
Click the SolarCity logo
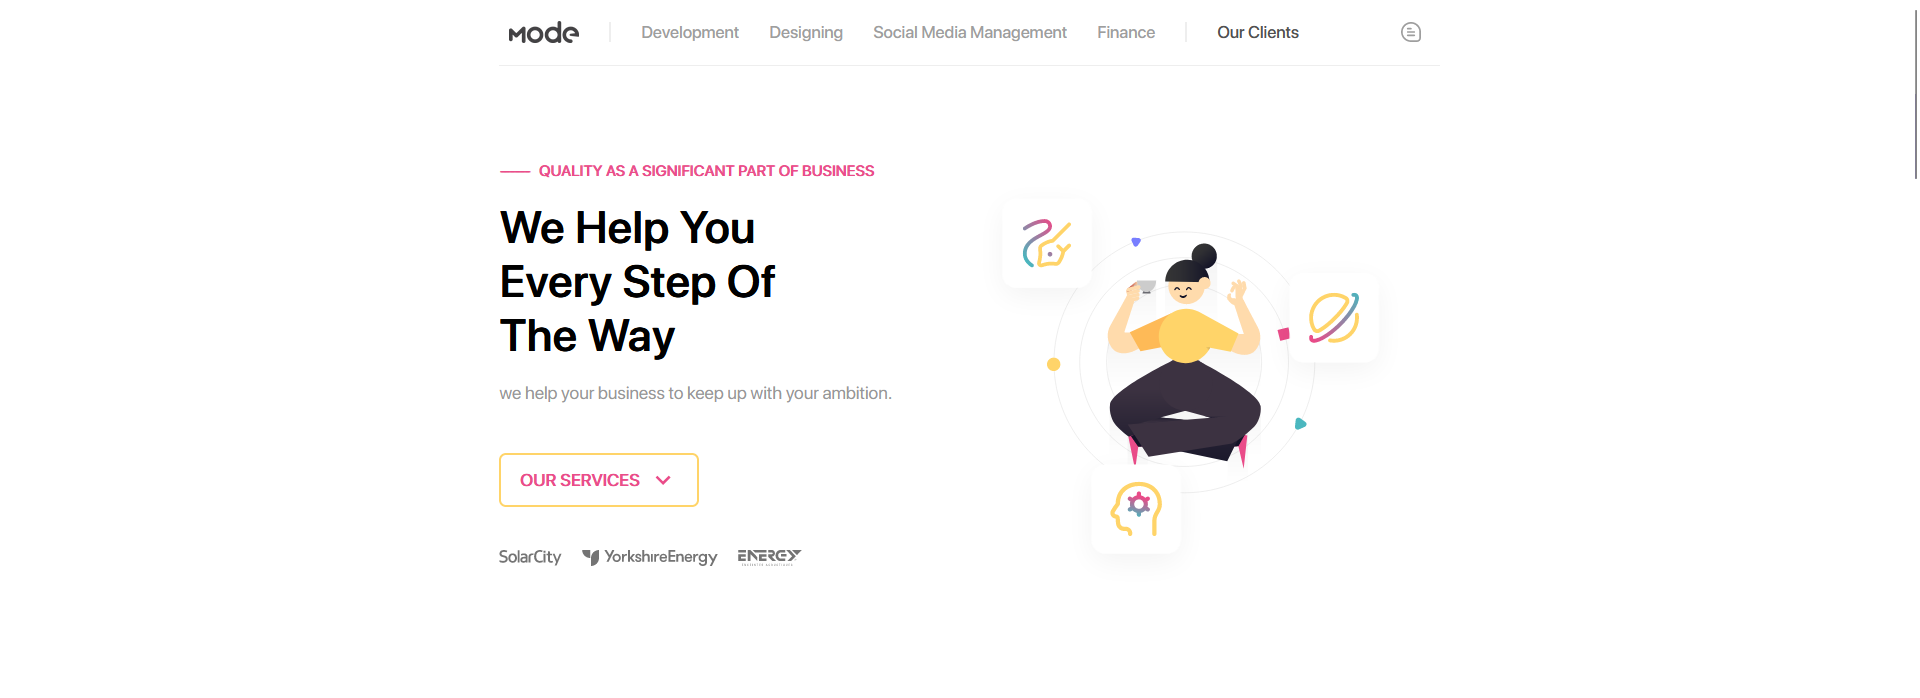[x=530, y=557]
